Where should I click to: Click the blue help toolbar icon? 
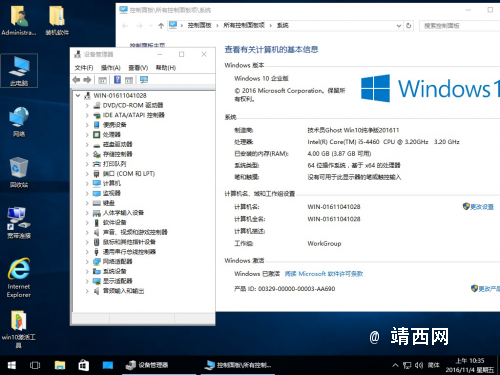tap(117, 80)
